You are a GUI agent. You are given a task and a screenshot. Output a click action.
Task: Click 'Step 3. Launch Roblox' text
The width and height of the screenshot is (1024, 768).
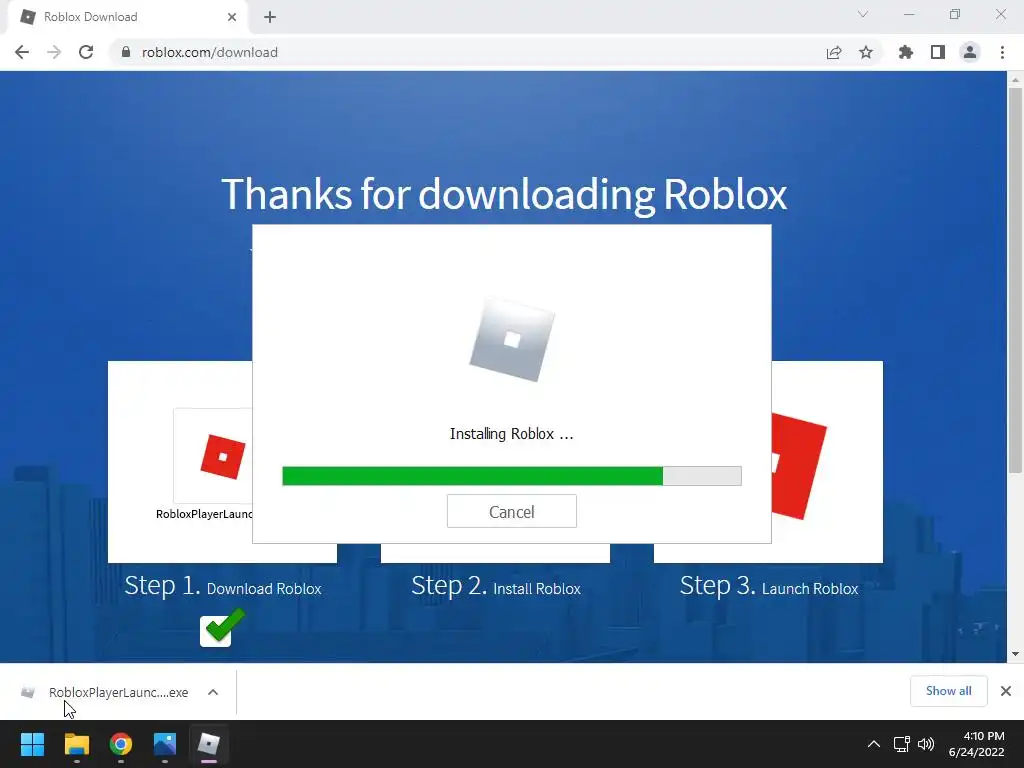[769, 586]
